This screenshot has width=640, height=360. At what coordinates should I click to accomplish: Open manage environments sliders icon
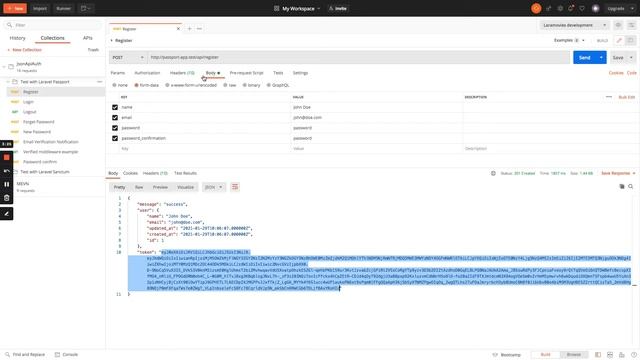pos(631,25)
